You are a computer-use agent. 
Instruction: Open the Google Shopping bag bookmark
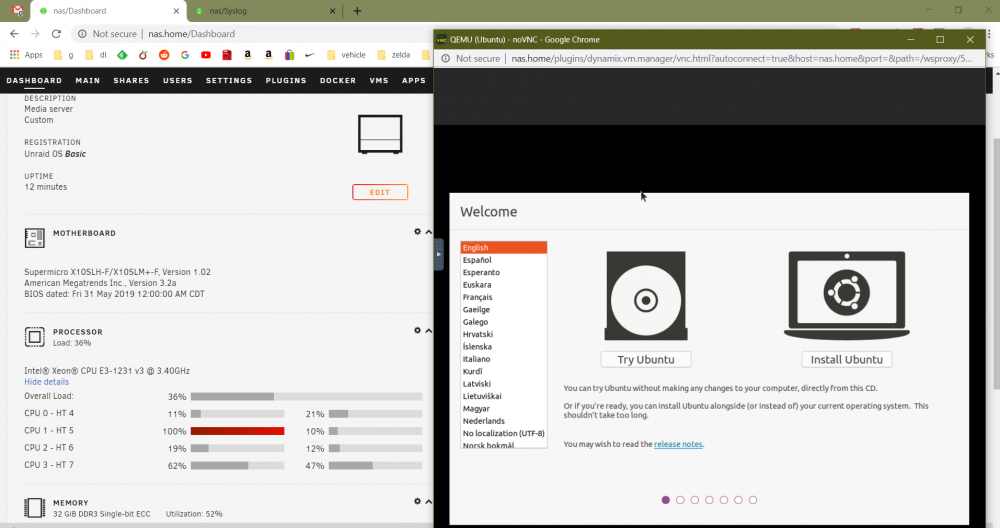pos(290,55)
